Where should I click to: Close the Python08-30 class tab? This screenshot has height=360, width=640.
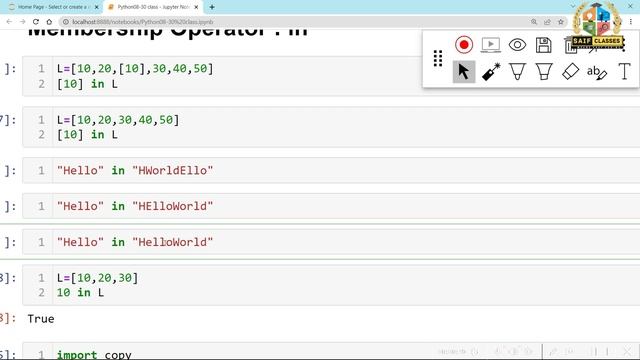pyautogui.click(x=196, y=7)
